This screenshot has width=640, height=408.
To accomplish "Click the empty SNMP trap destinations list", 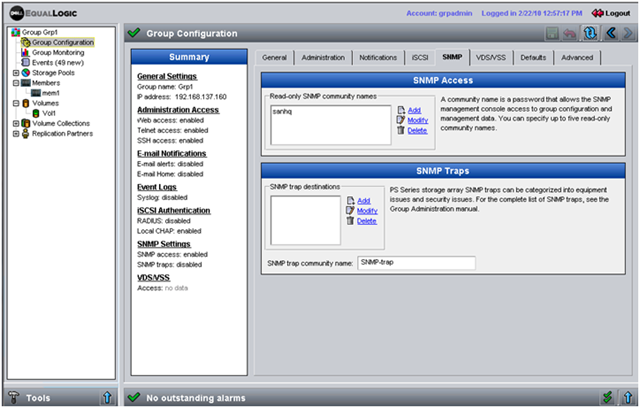I will [305, 220].
